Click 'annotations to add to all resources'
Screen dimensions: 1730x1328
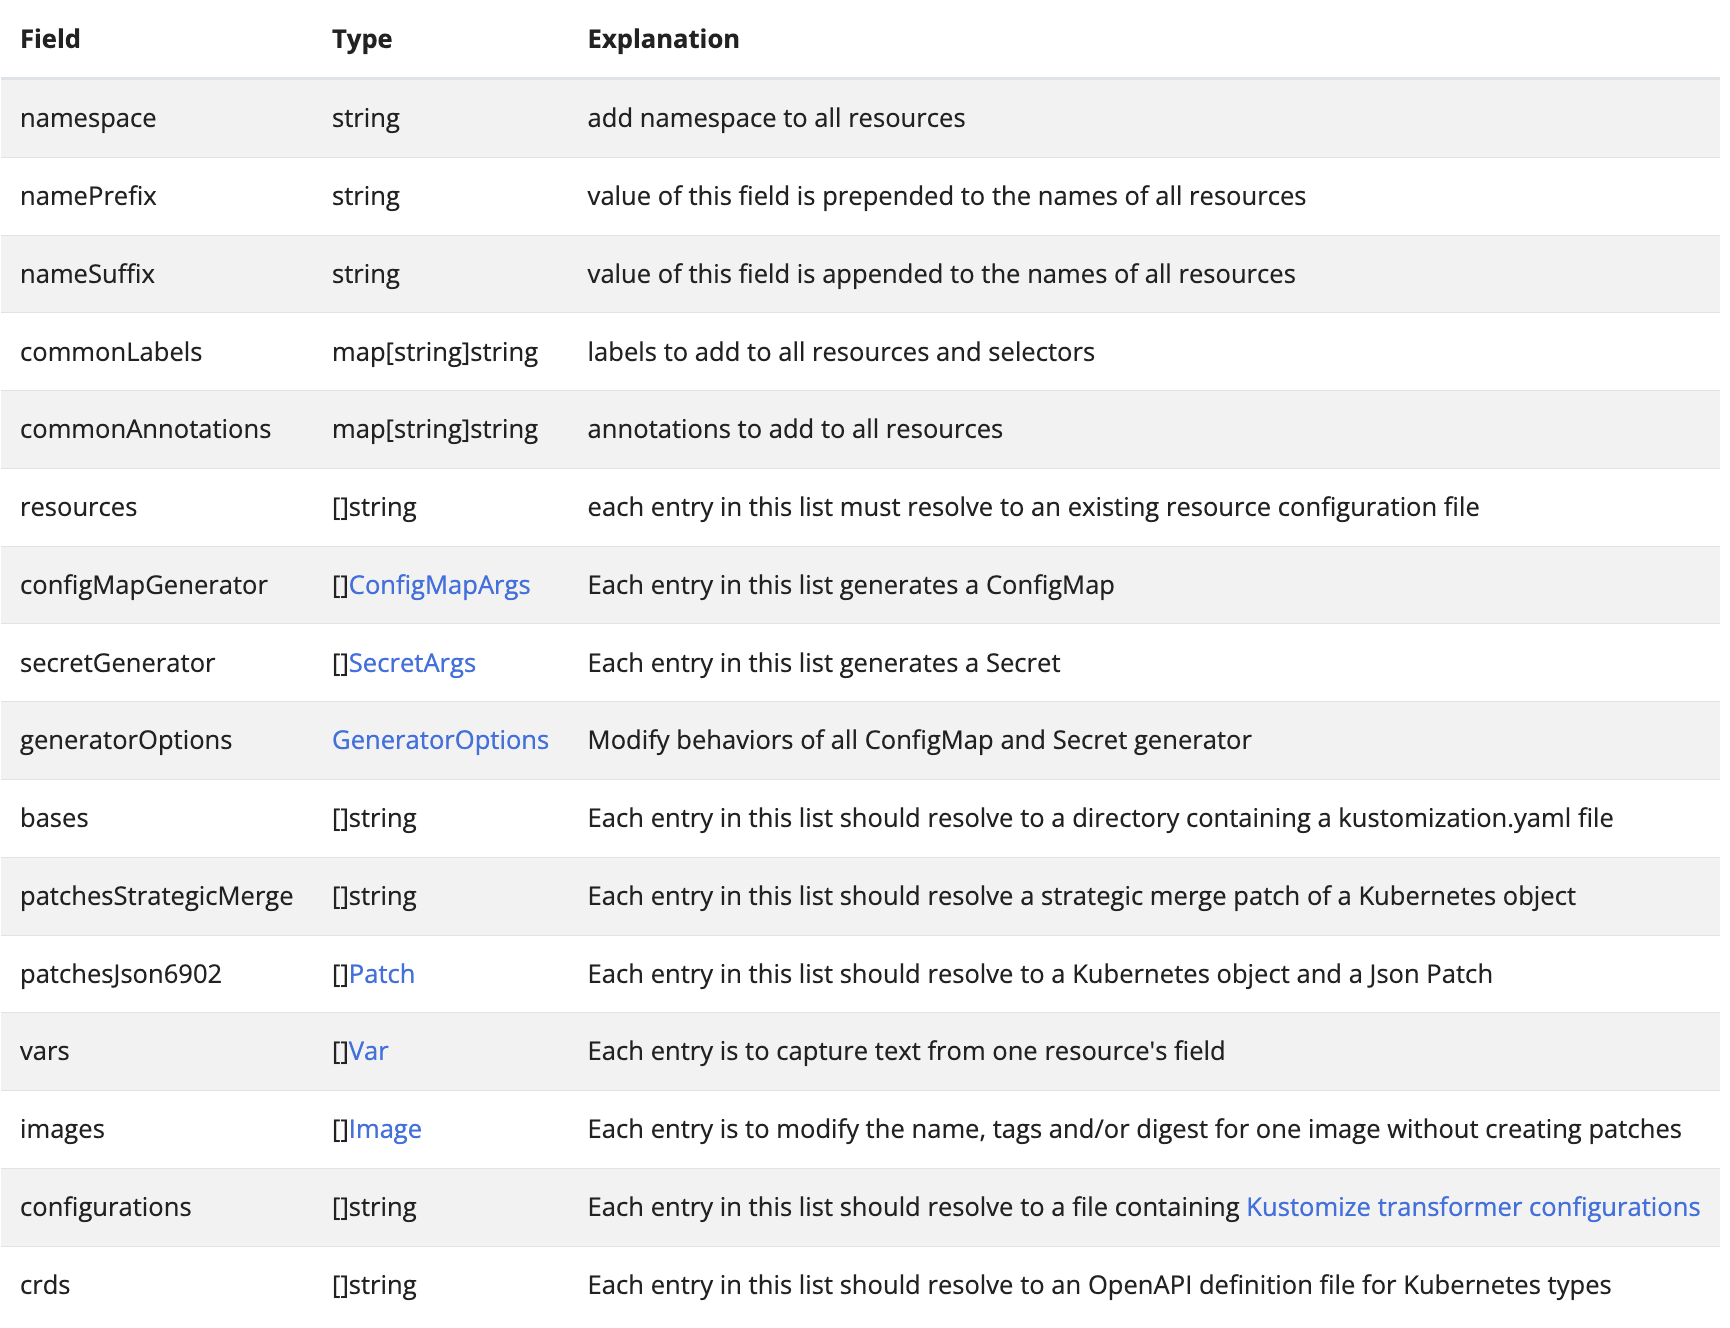click(x=795, y=429)
